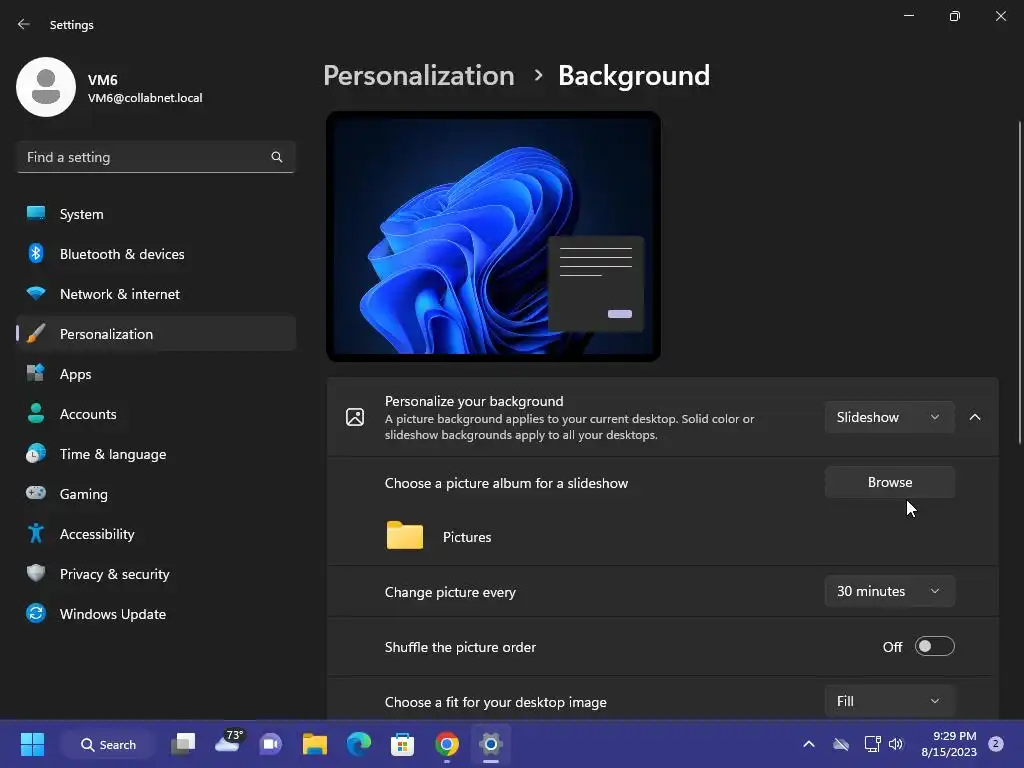The image size is (1024, 768).
Task: Select the Pictures album label
Action: [467, 537]
